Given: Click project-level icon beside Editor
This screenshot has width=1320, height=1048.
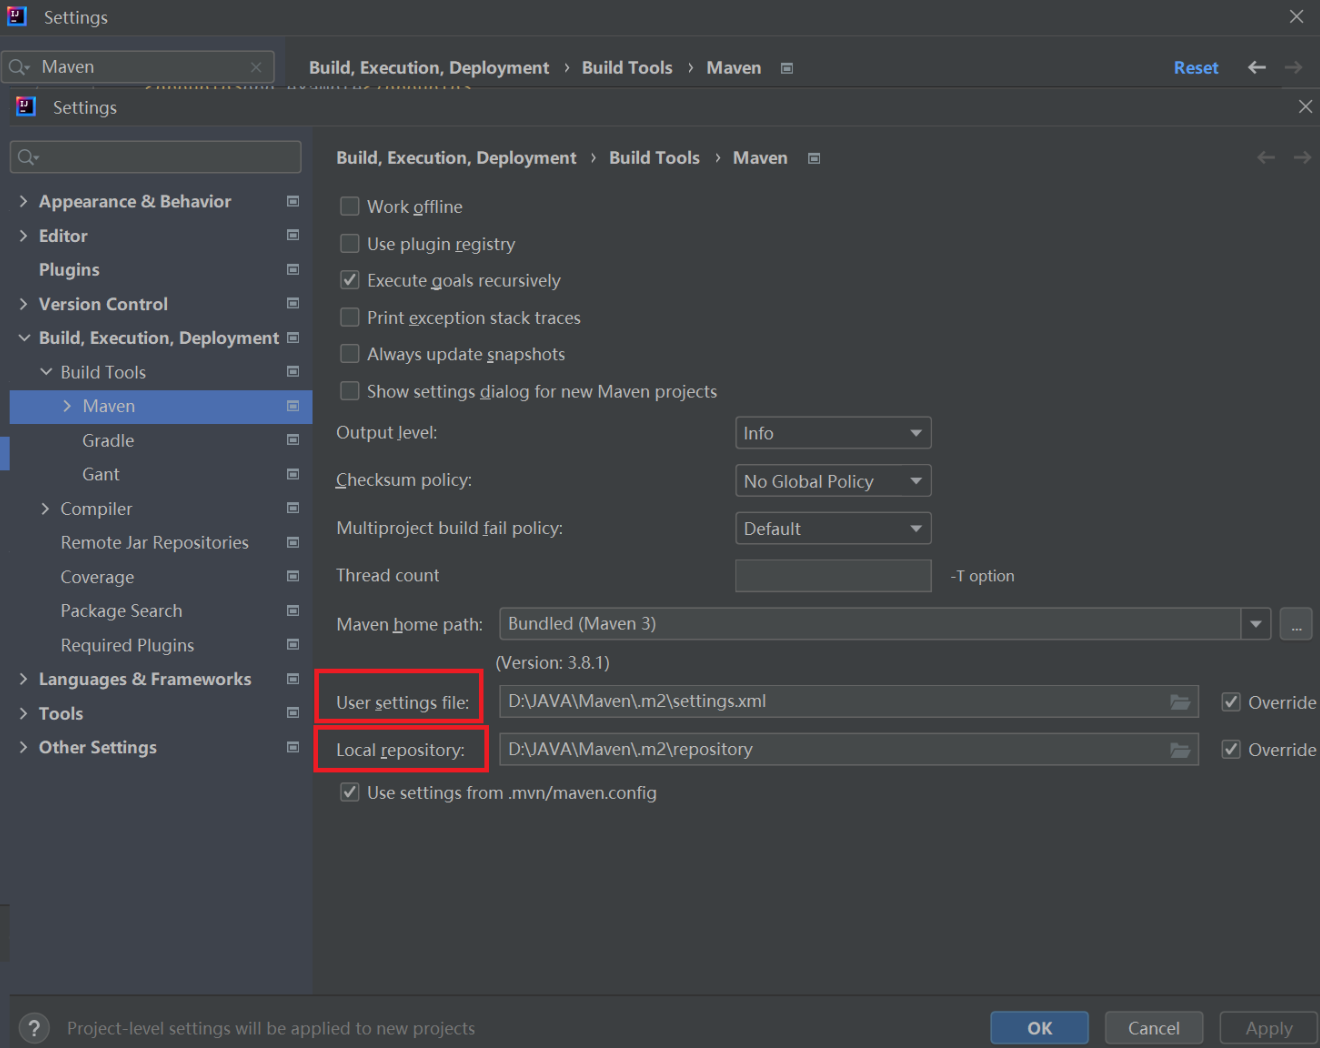Looking at the screenshot, I should tap(293, 235).
